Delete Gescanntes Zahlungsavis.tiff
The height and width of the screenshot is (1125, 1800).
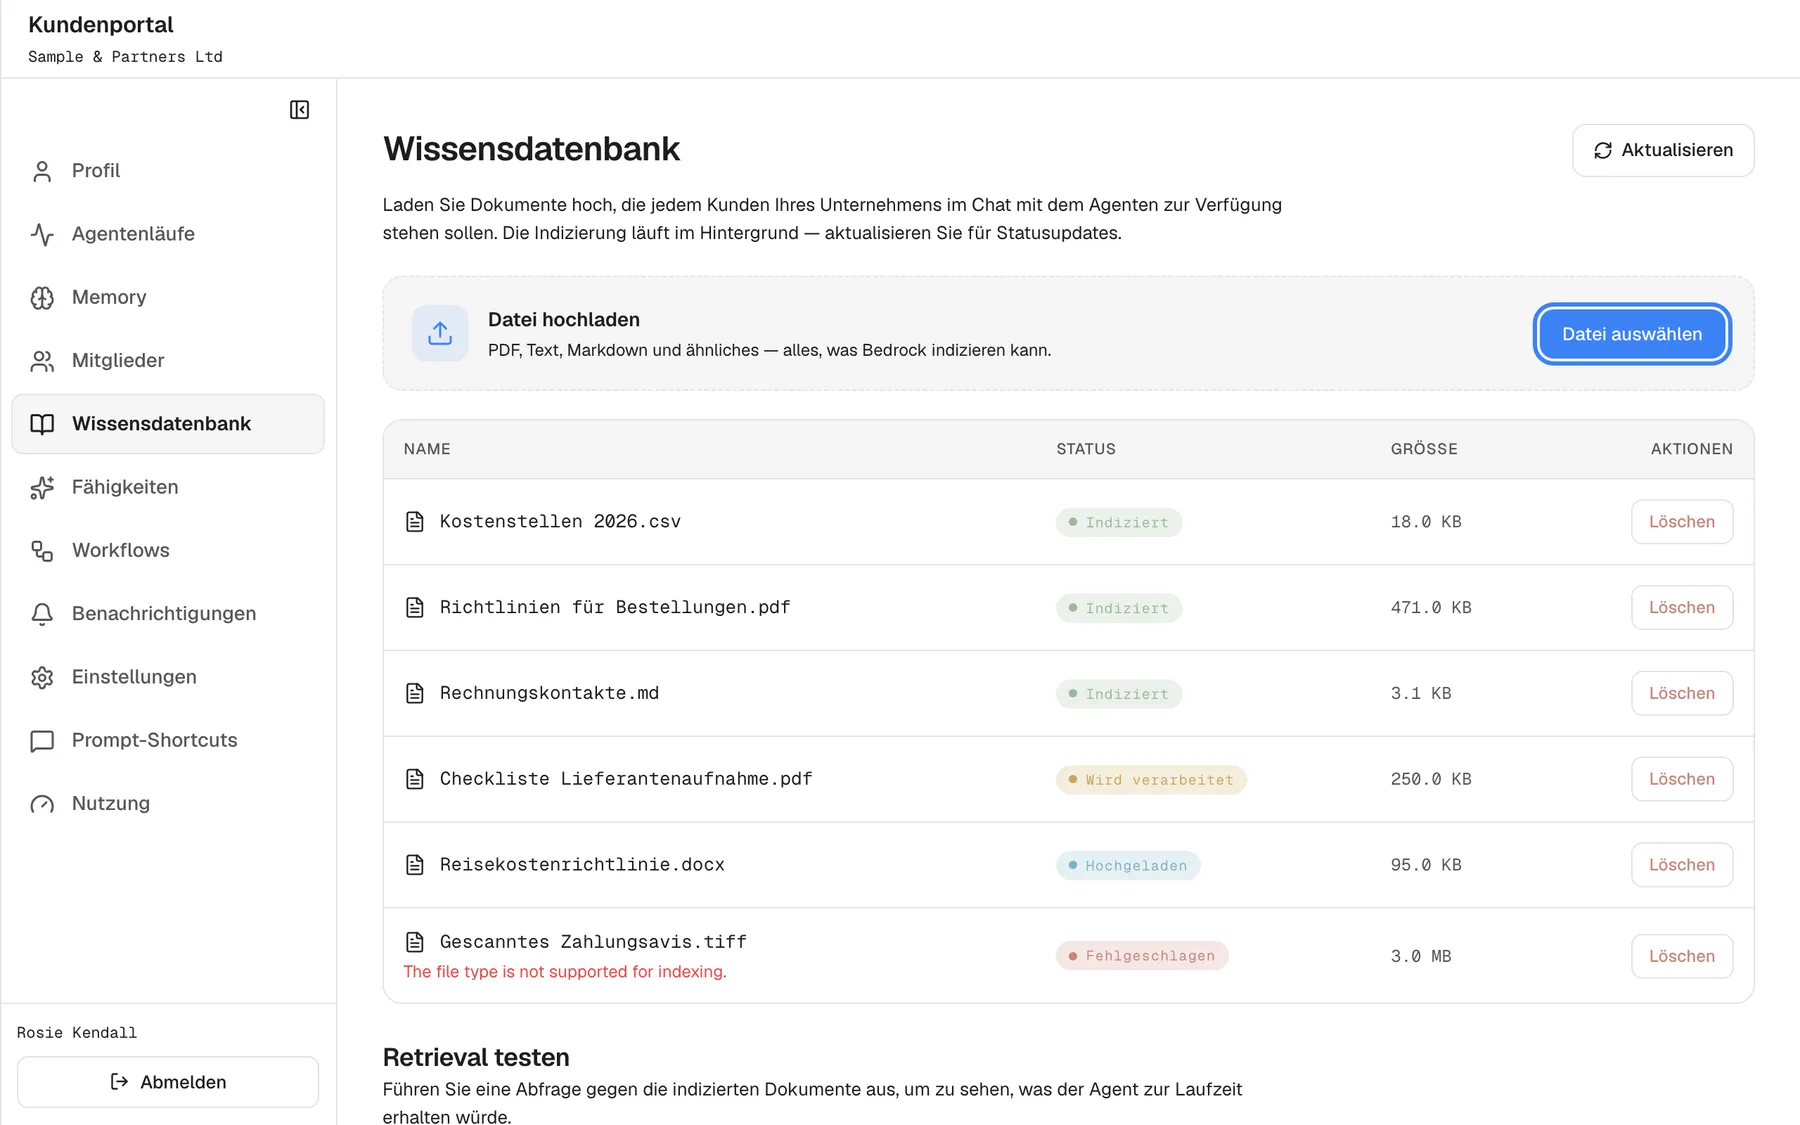[x=1682, y=956]
